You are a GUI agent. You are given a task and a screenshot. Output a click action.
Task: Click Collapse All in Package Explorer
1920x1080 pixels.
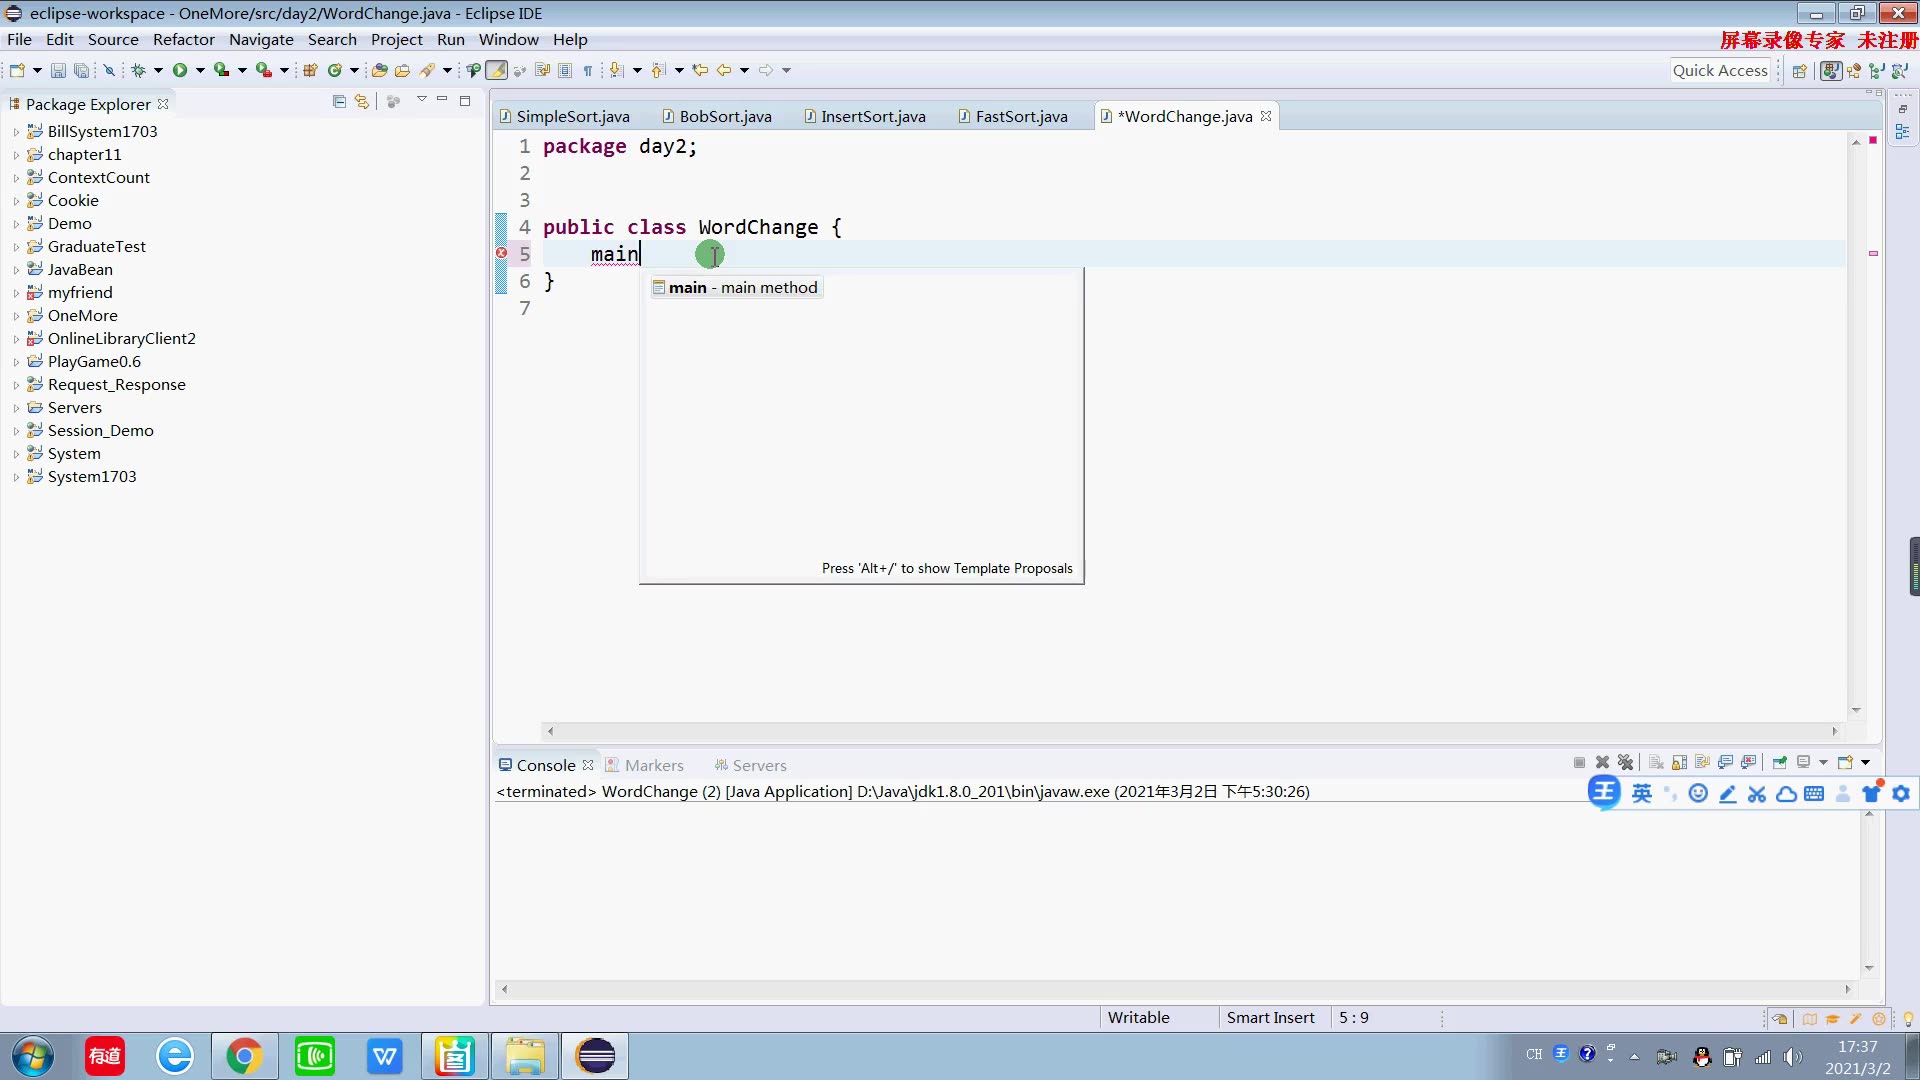339,102
